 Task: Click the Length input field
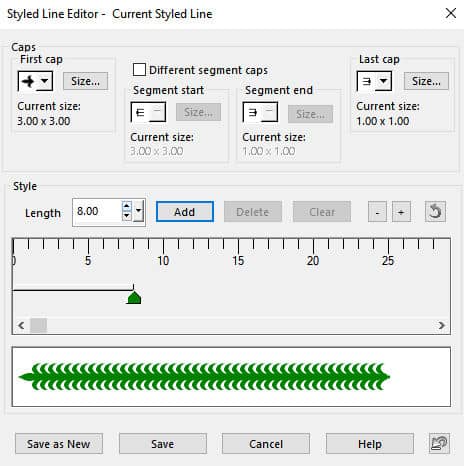coord(97,211)
